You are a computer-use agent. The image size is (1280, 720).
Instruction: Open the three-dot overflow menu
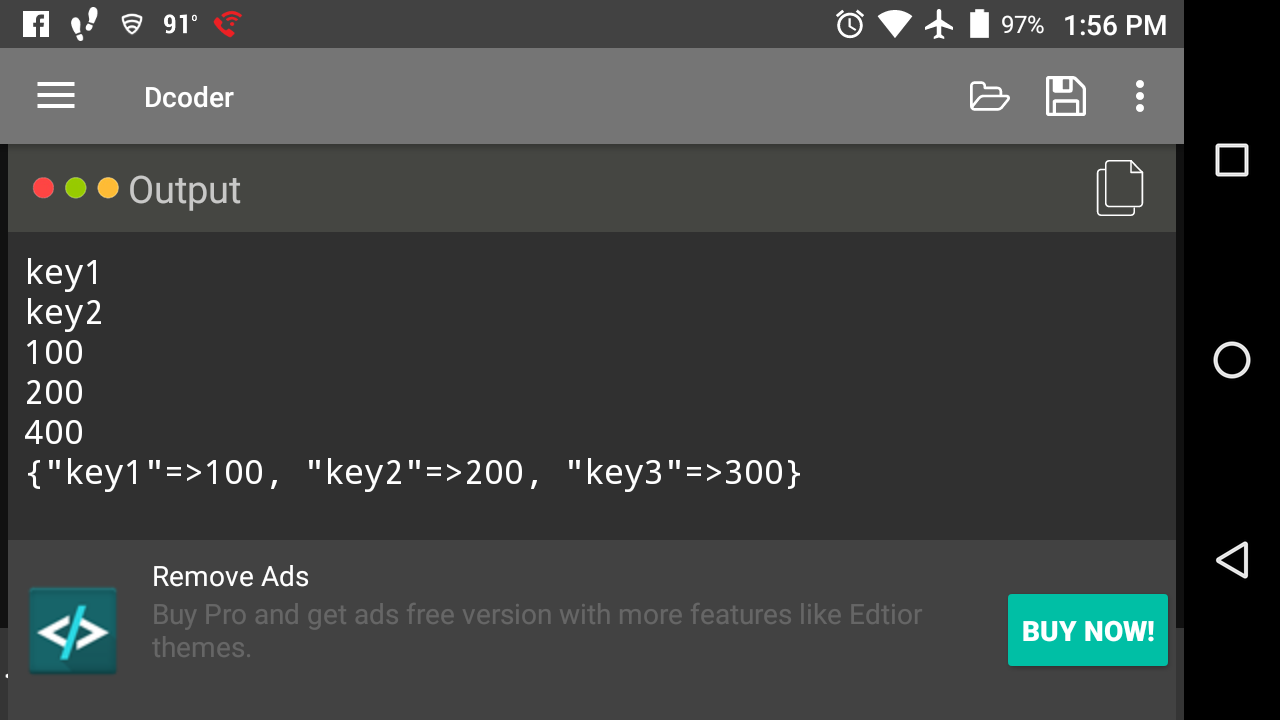click(x=1139, y=96)
